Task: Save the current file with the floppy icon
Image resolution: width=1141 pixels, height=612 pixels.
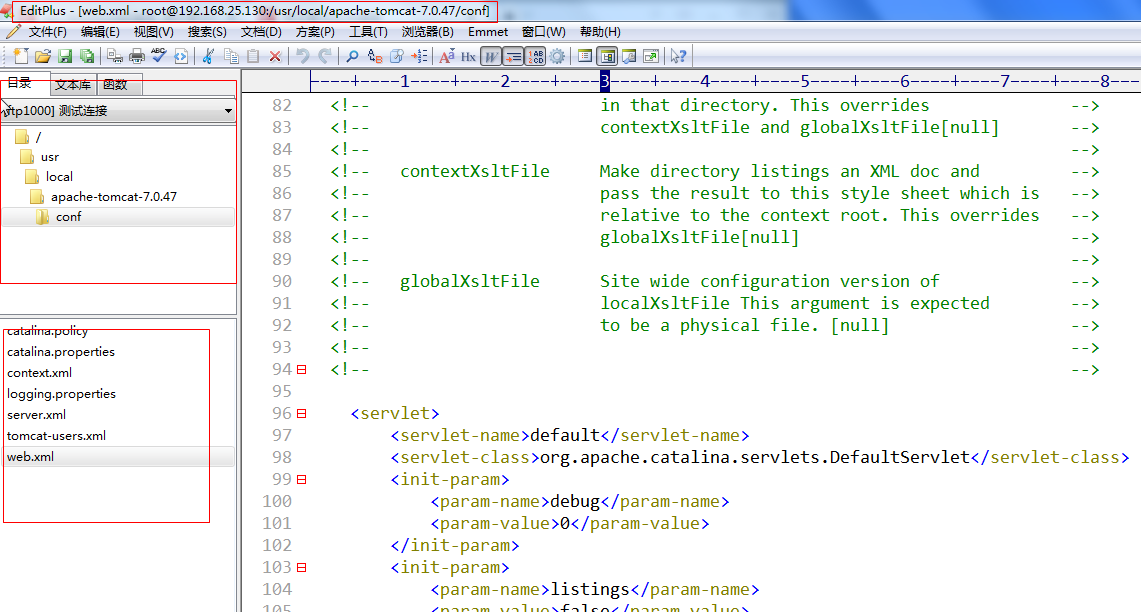Action: pyautogui.click(x=65, y=56)
